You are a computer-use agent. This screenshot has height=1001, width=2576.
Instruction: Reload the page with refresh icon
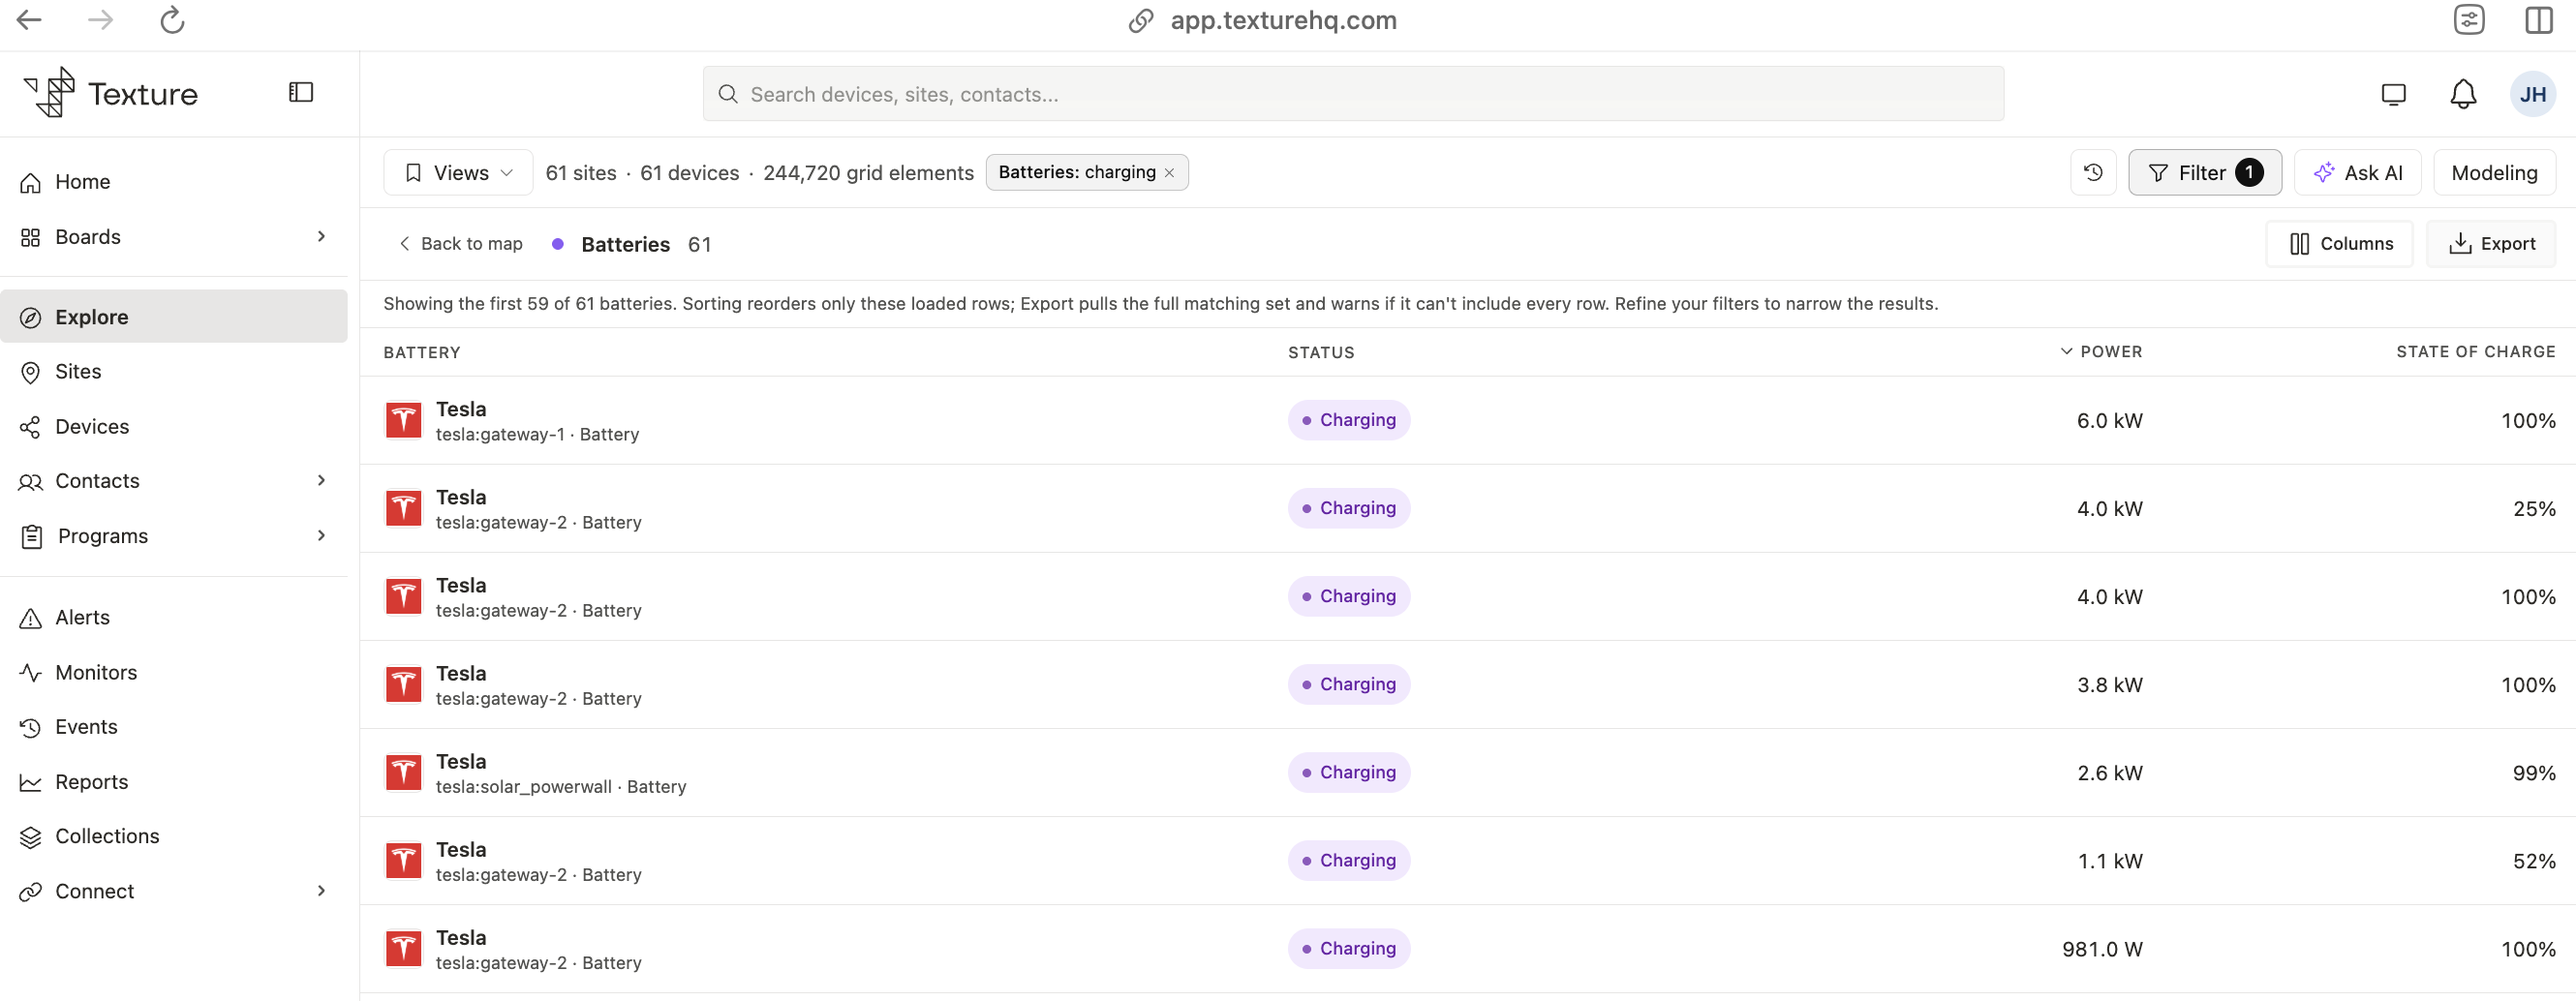(x=172, y=20)
